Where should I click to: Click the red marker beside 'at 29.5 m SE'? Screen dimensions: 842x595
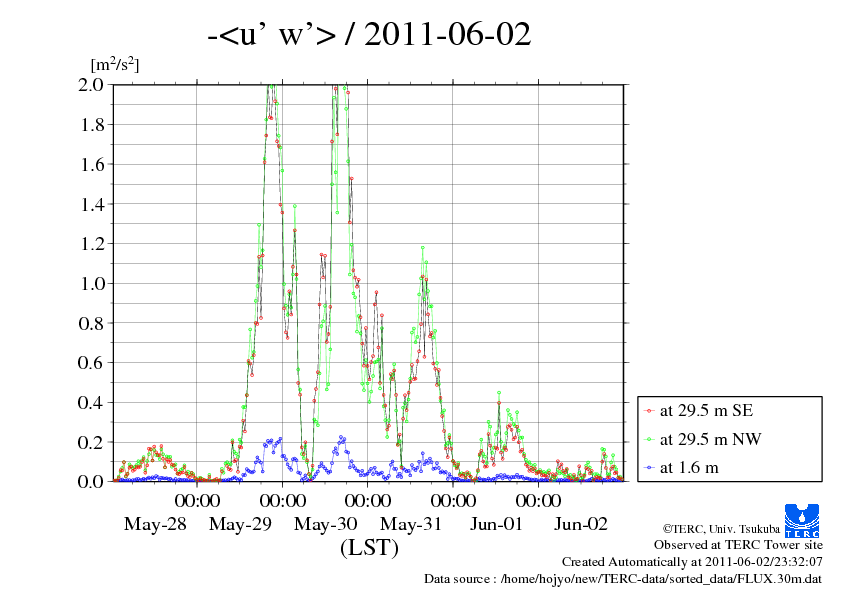[650, 411]
